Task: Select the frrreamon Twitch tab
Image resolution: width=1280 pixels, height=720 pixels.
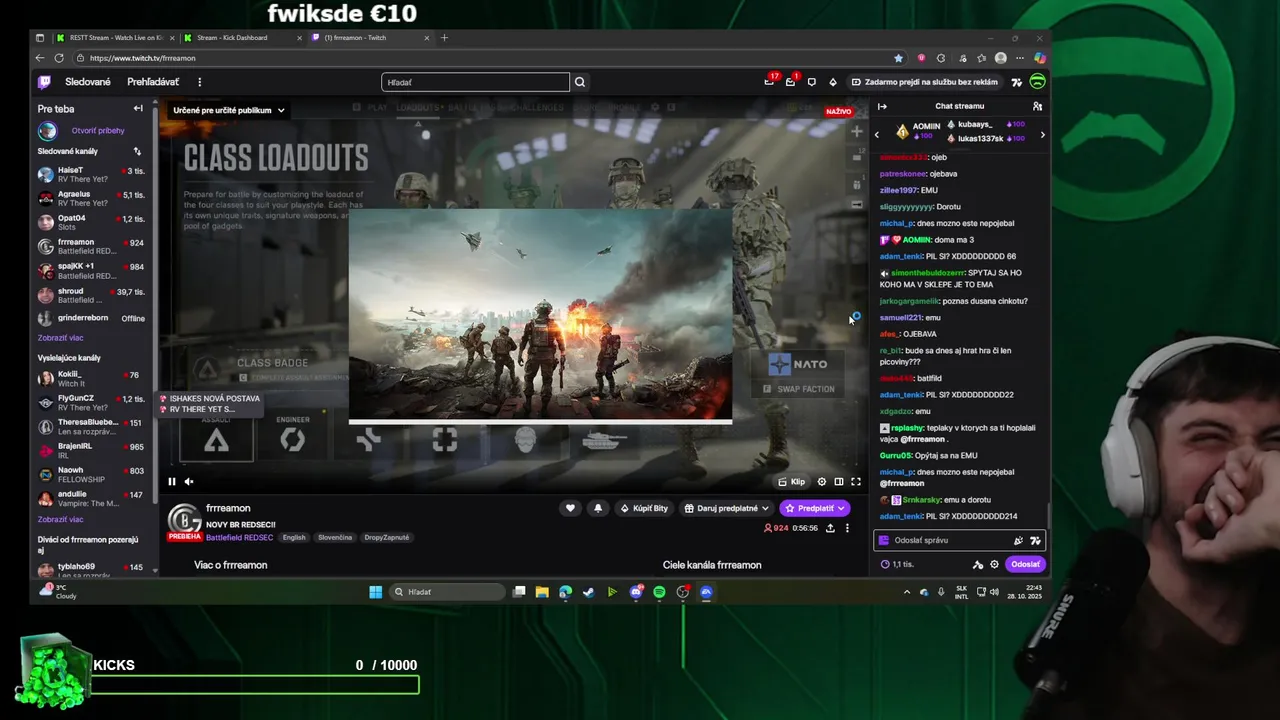Action: coord(370,38)
